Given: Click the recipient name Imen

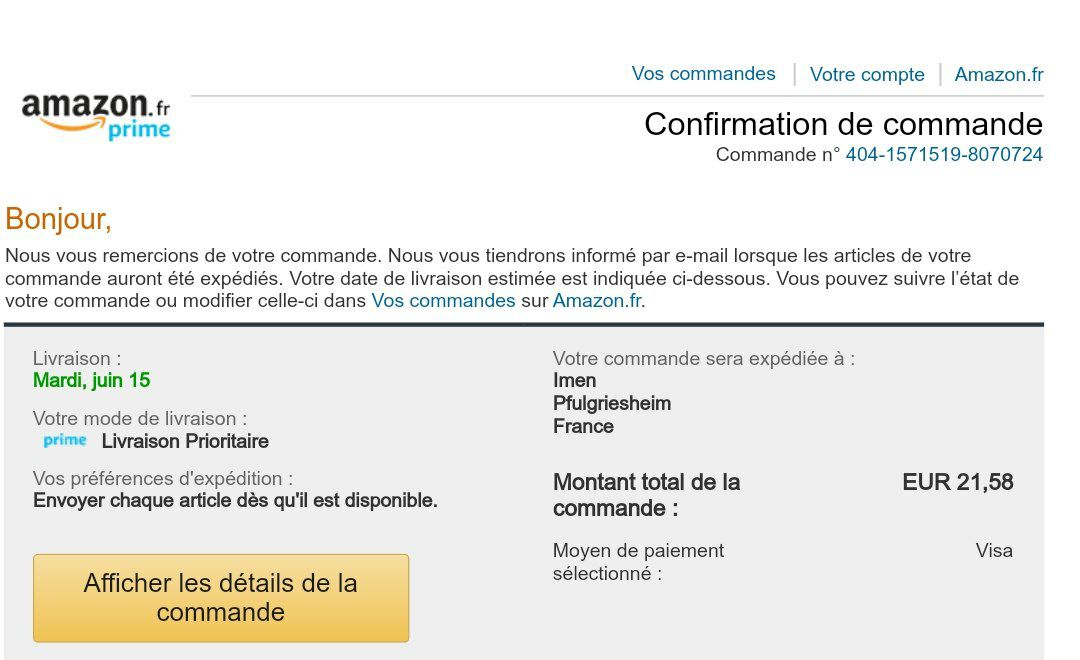Looking at the screenshot, I should coord(574,381).
